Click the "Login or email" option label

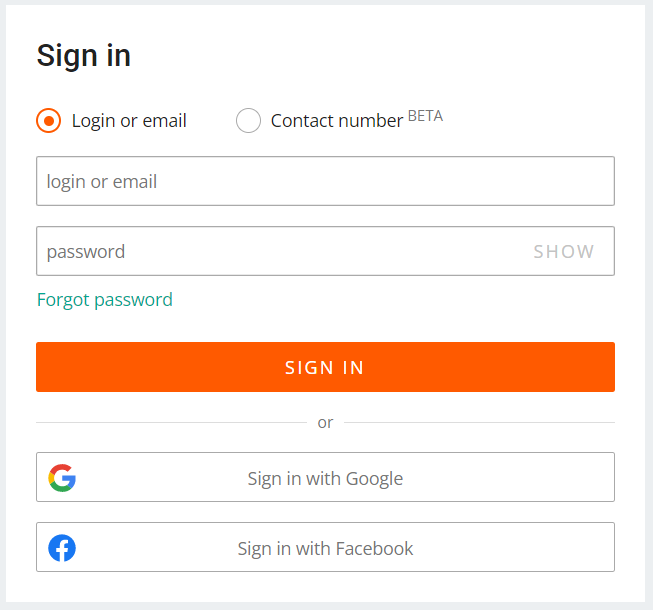(x=129, y=121)
